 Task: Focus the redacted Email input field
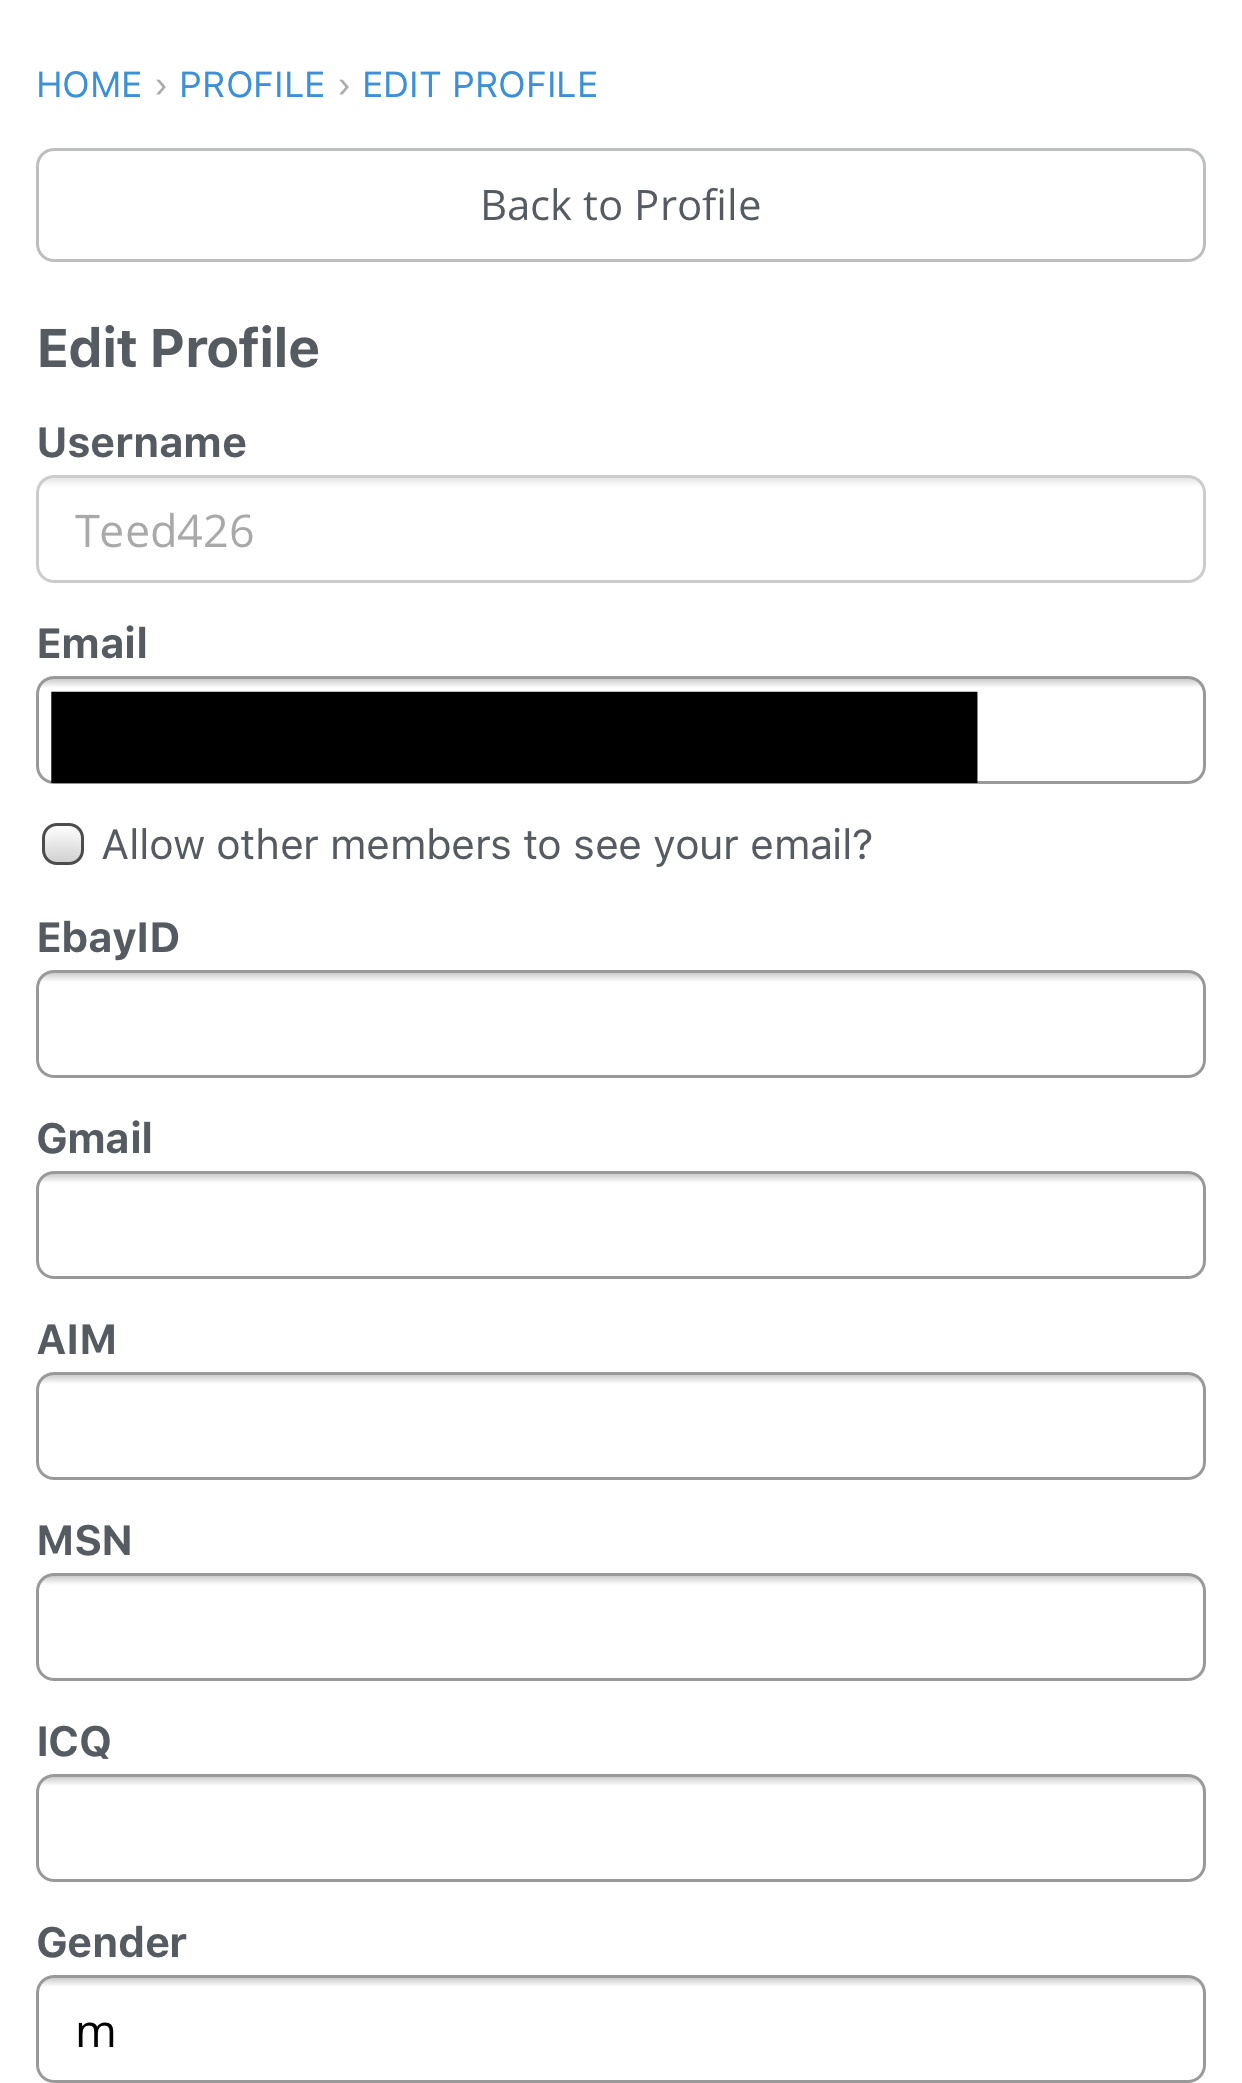pos(621,730)
